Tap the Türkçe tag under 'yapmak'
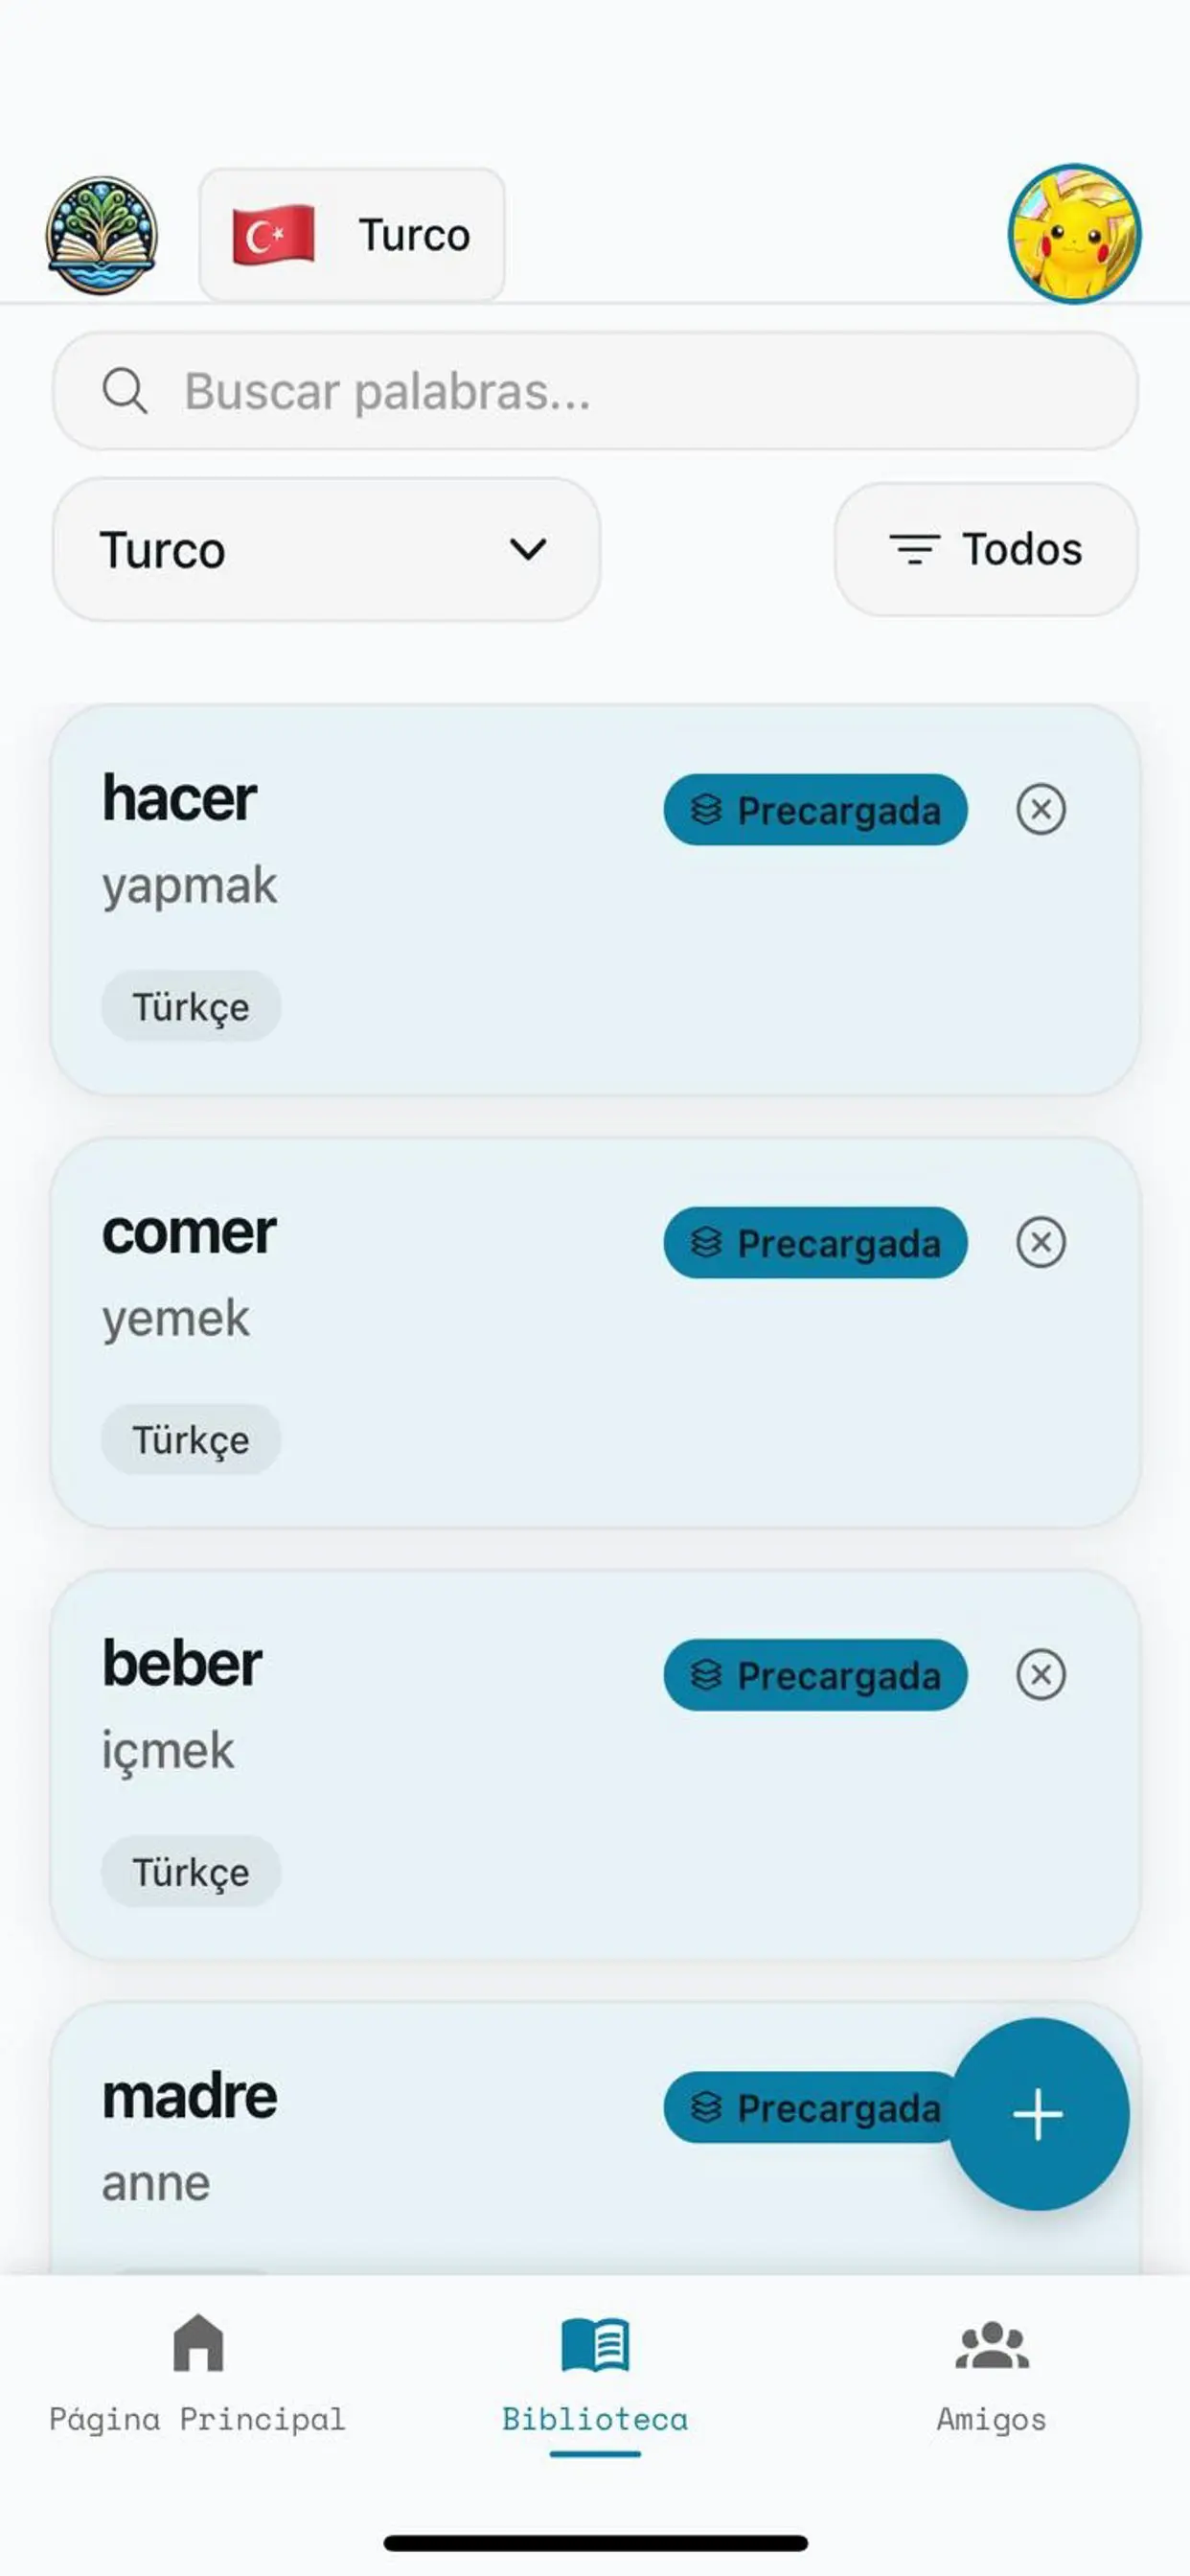 (191, 1007)
